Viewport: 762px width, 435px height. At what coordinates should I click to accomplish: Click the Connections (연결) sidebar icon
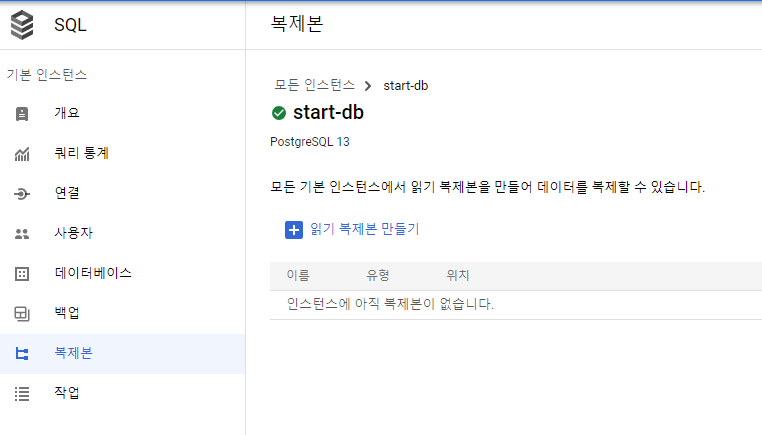pos(22,194)
